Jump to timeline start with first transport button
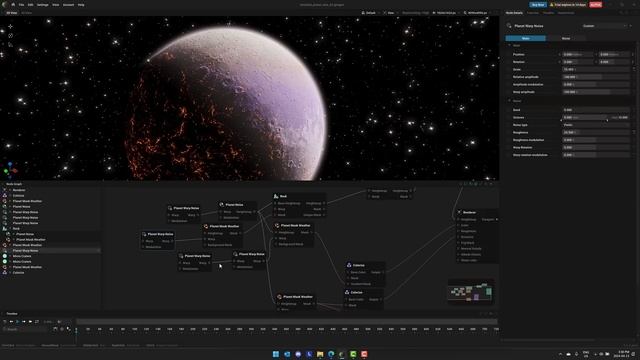The image size is (640, 360). click(5, 322)
